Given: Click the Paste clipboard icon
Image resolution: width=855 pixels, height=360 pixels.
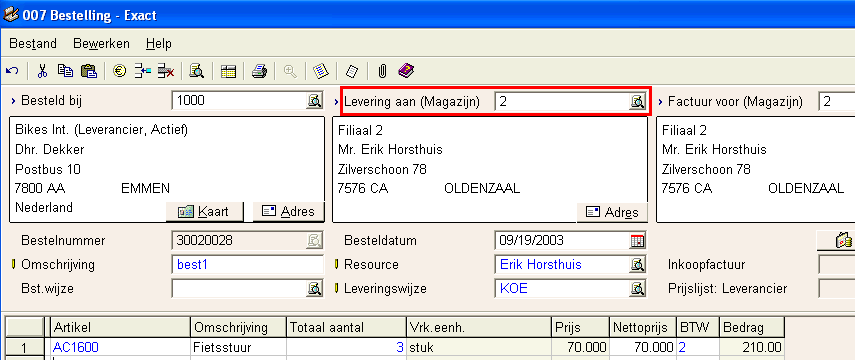Looking at the screenshot, I should 88,71.
